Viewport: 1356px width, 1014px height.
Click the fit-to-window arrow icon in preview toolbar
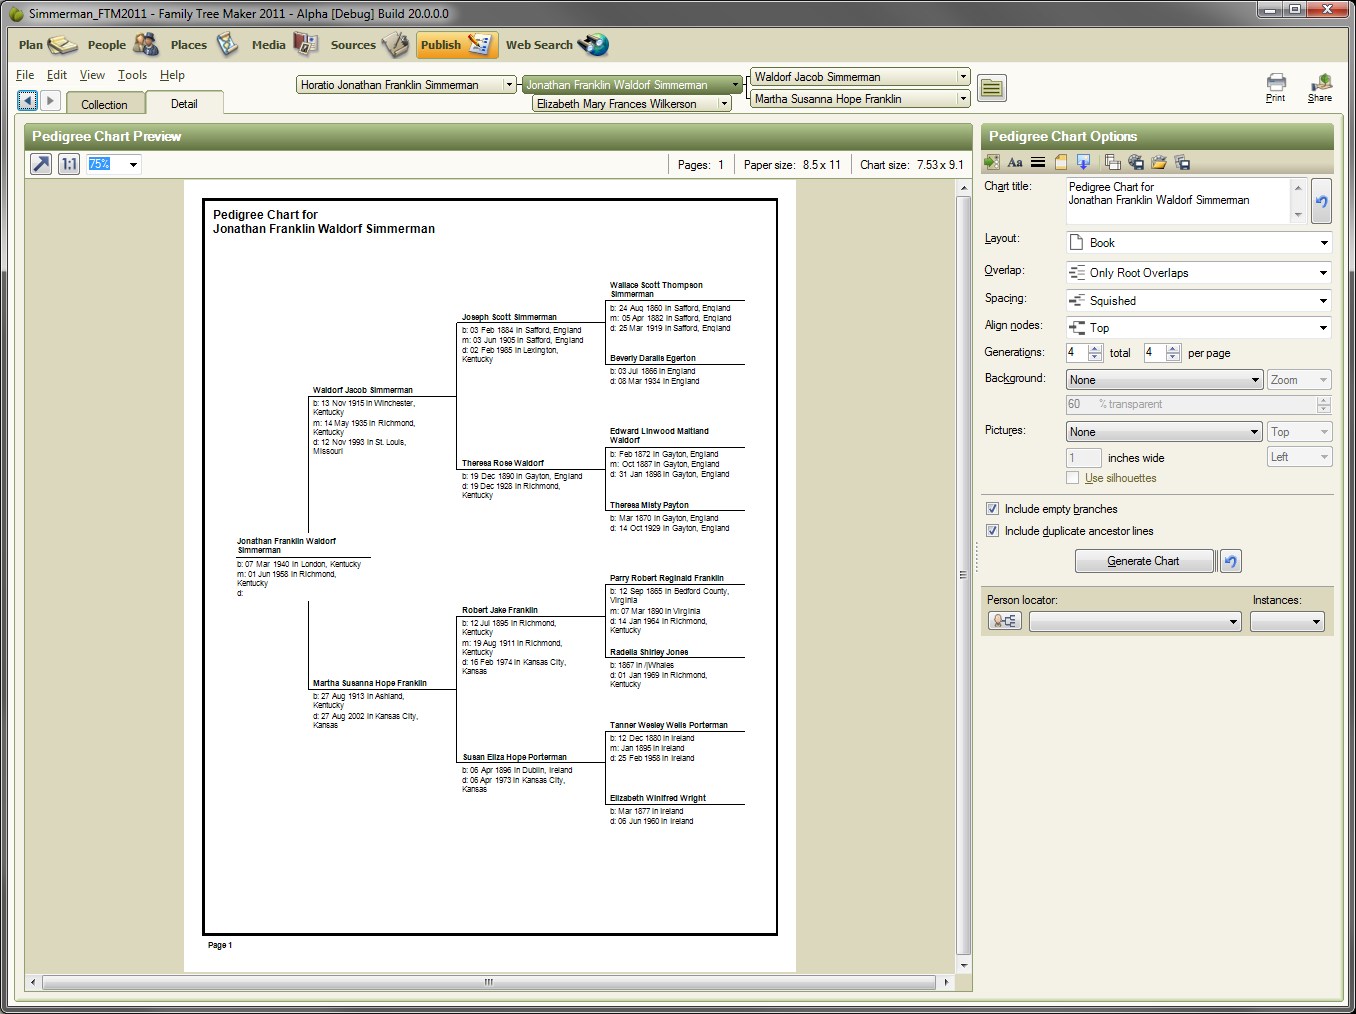pos(40,164)
